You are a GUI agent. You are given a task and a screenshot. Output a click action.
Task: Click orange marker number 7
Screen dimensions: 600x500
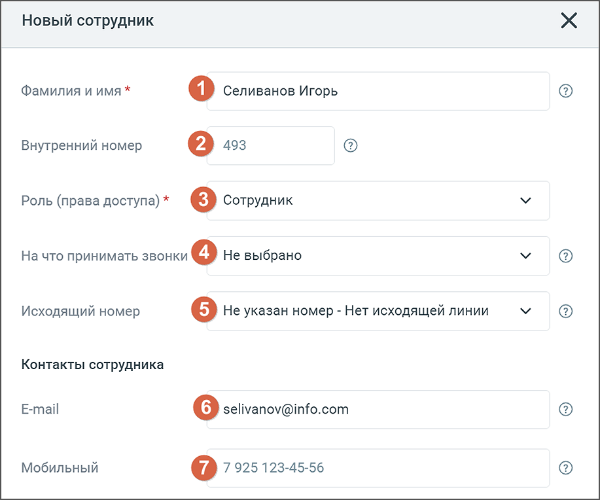pos(204,467)
